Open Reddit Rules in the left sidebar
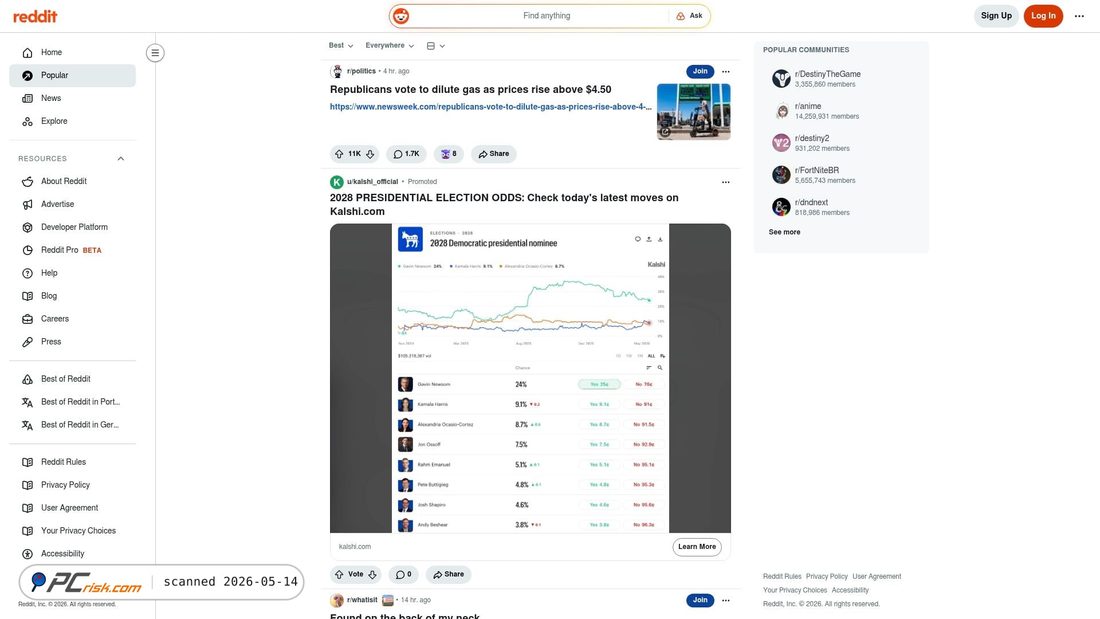This screenshot has height=619, width=1100. click(x=72, y=462)
